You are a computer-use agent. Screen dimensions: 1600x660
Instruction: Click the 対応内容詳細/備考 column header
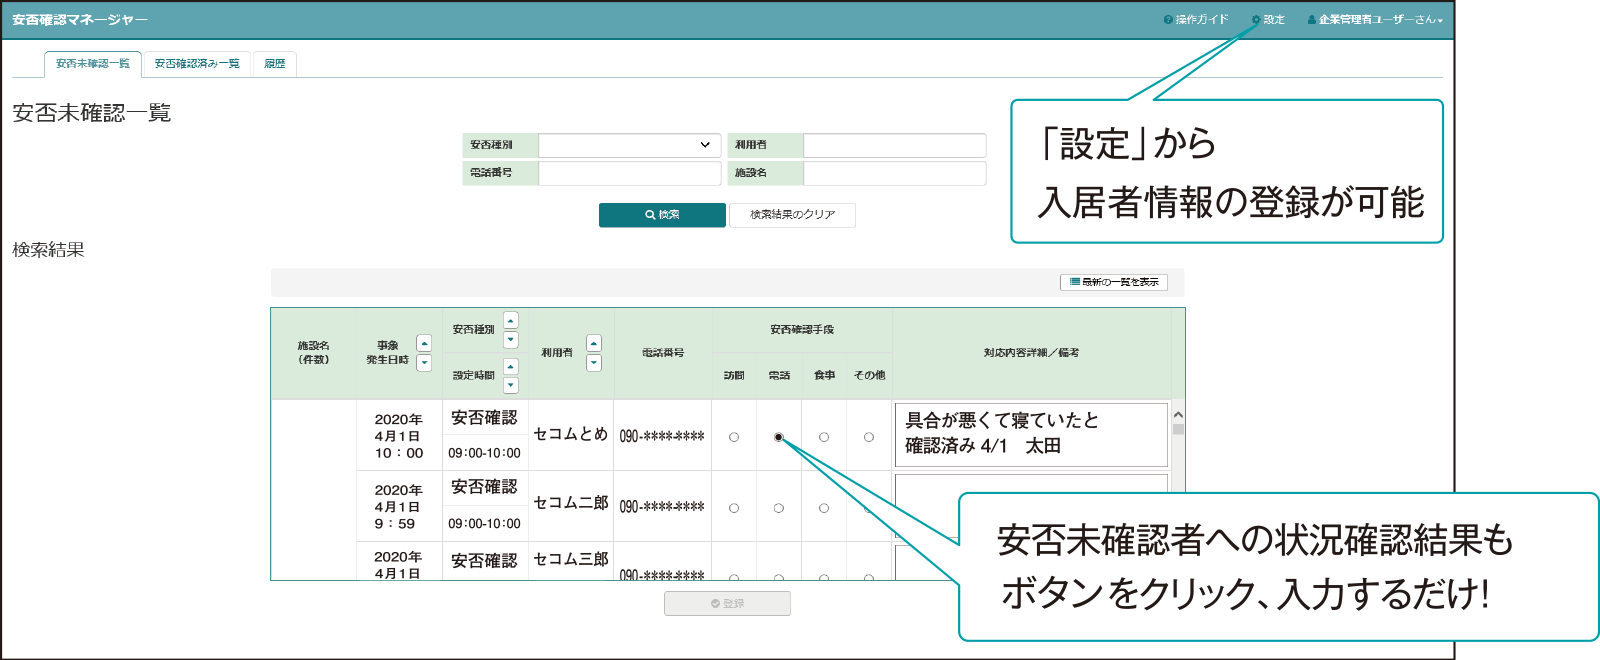[1031, 353]
